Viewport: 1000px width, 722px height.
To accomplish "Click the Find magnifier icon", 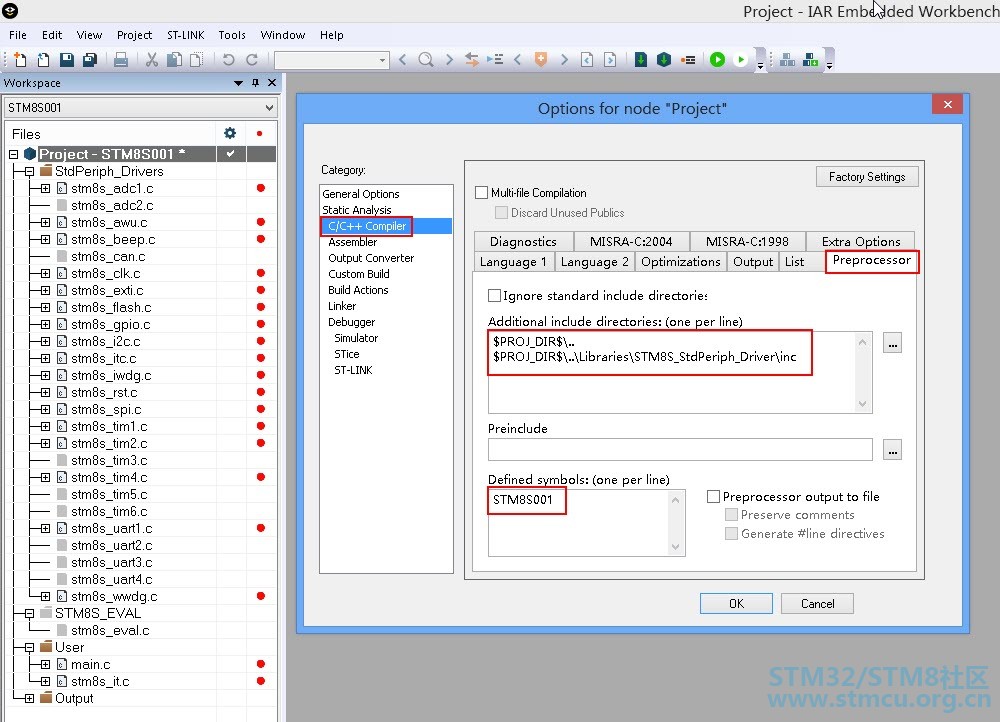I will click(425, 60).
